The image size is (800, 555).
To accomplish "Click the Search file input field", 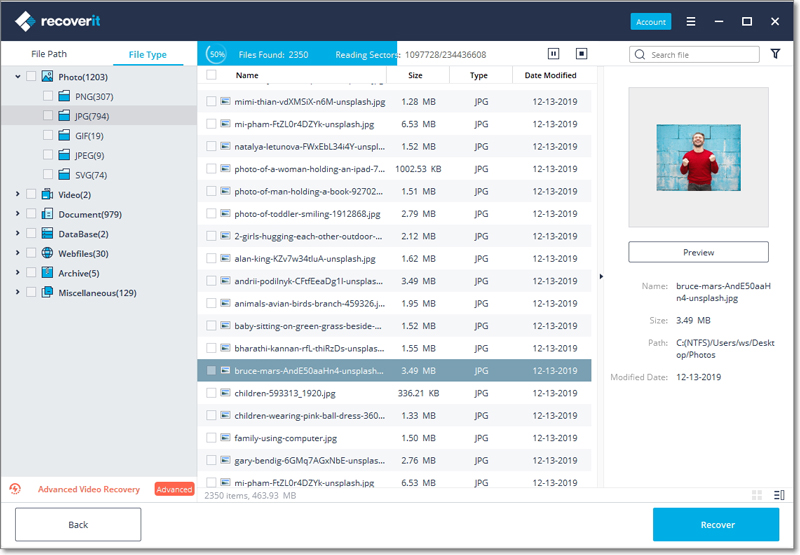I will coord(695,54).
